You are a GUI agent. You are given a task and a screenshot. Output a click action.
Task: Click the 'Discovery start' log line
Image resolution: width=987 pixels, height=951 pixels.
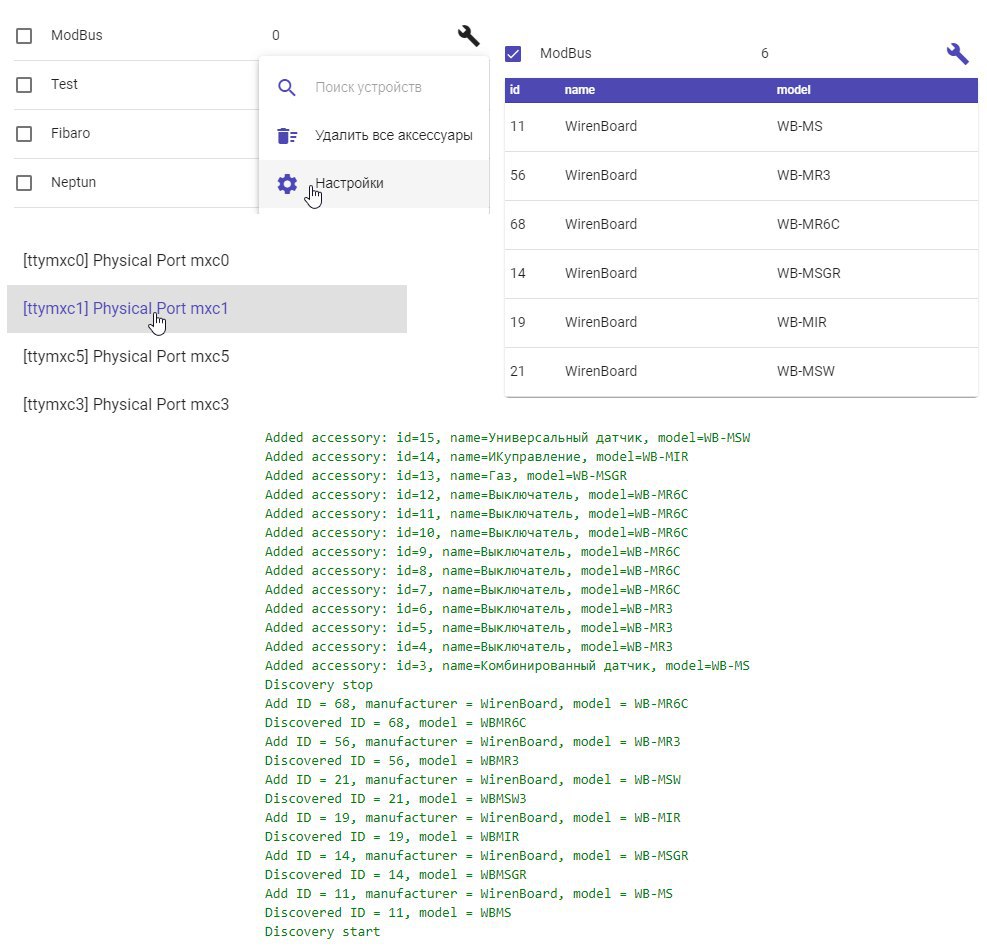(x=322, y=932)
